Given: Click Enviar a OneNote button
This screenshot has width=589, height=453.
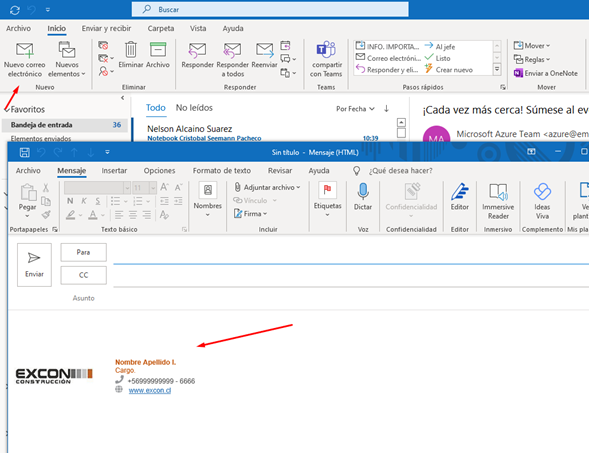Looking at the screenshot, I should tap(546, 73).
